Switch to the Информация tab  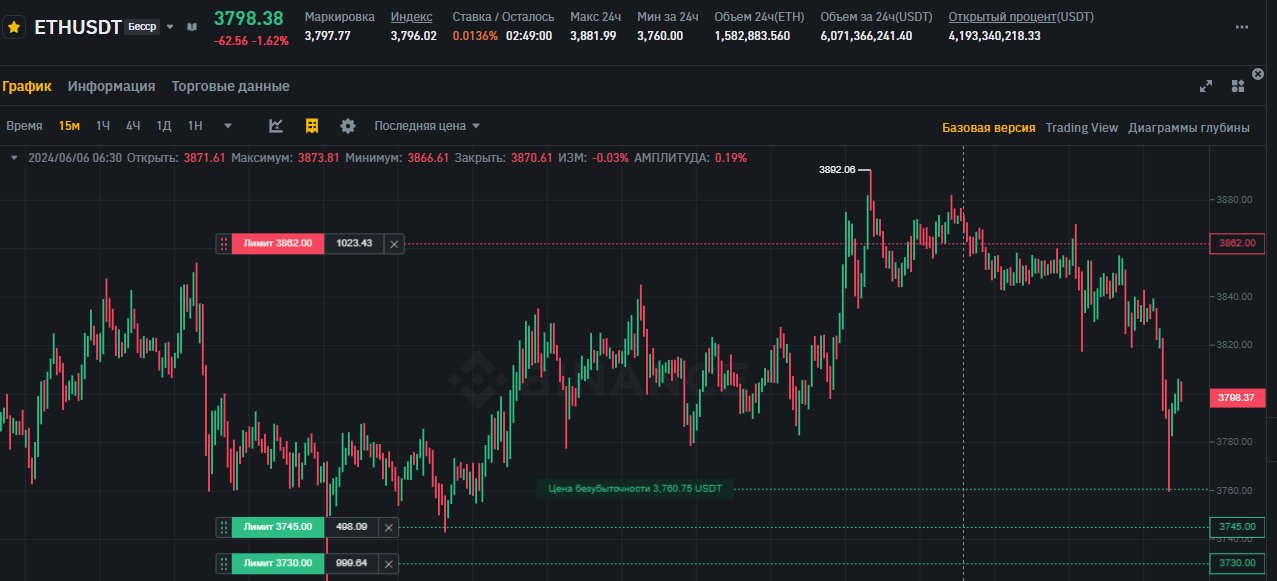[111, 87]
